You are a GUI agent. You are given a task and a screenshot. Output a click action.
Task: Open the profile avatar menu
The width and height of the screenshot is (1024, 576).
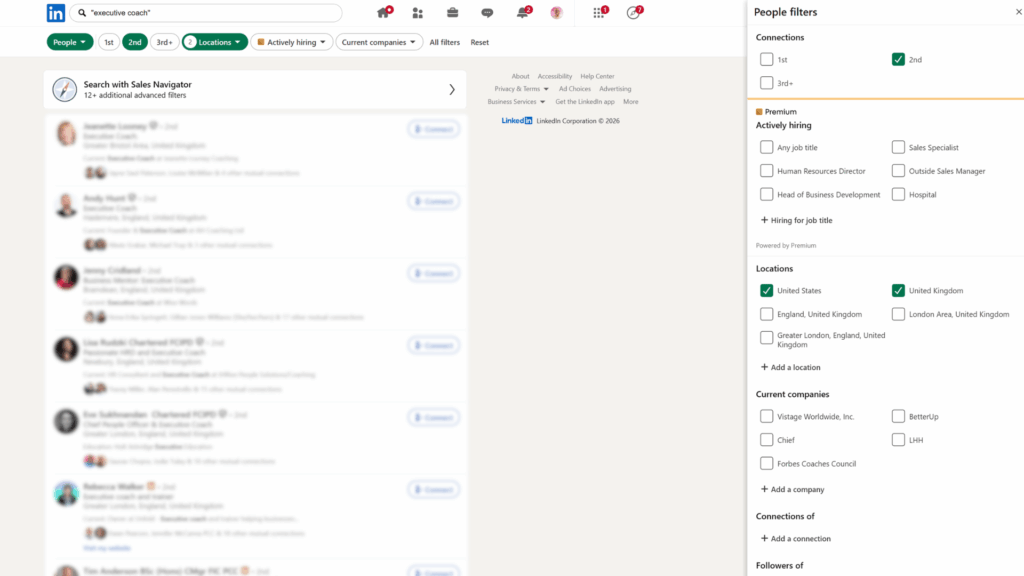click(x=556, y=12)
